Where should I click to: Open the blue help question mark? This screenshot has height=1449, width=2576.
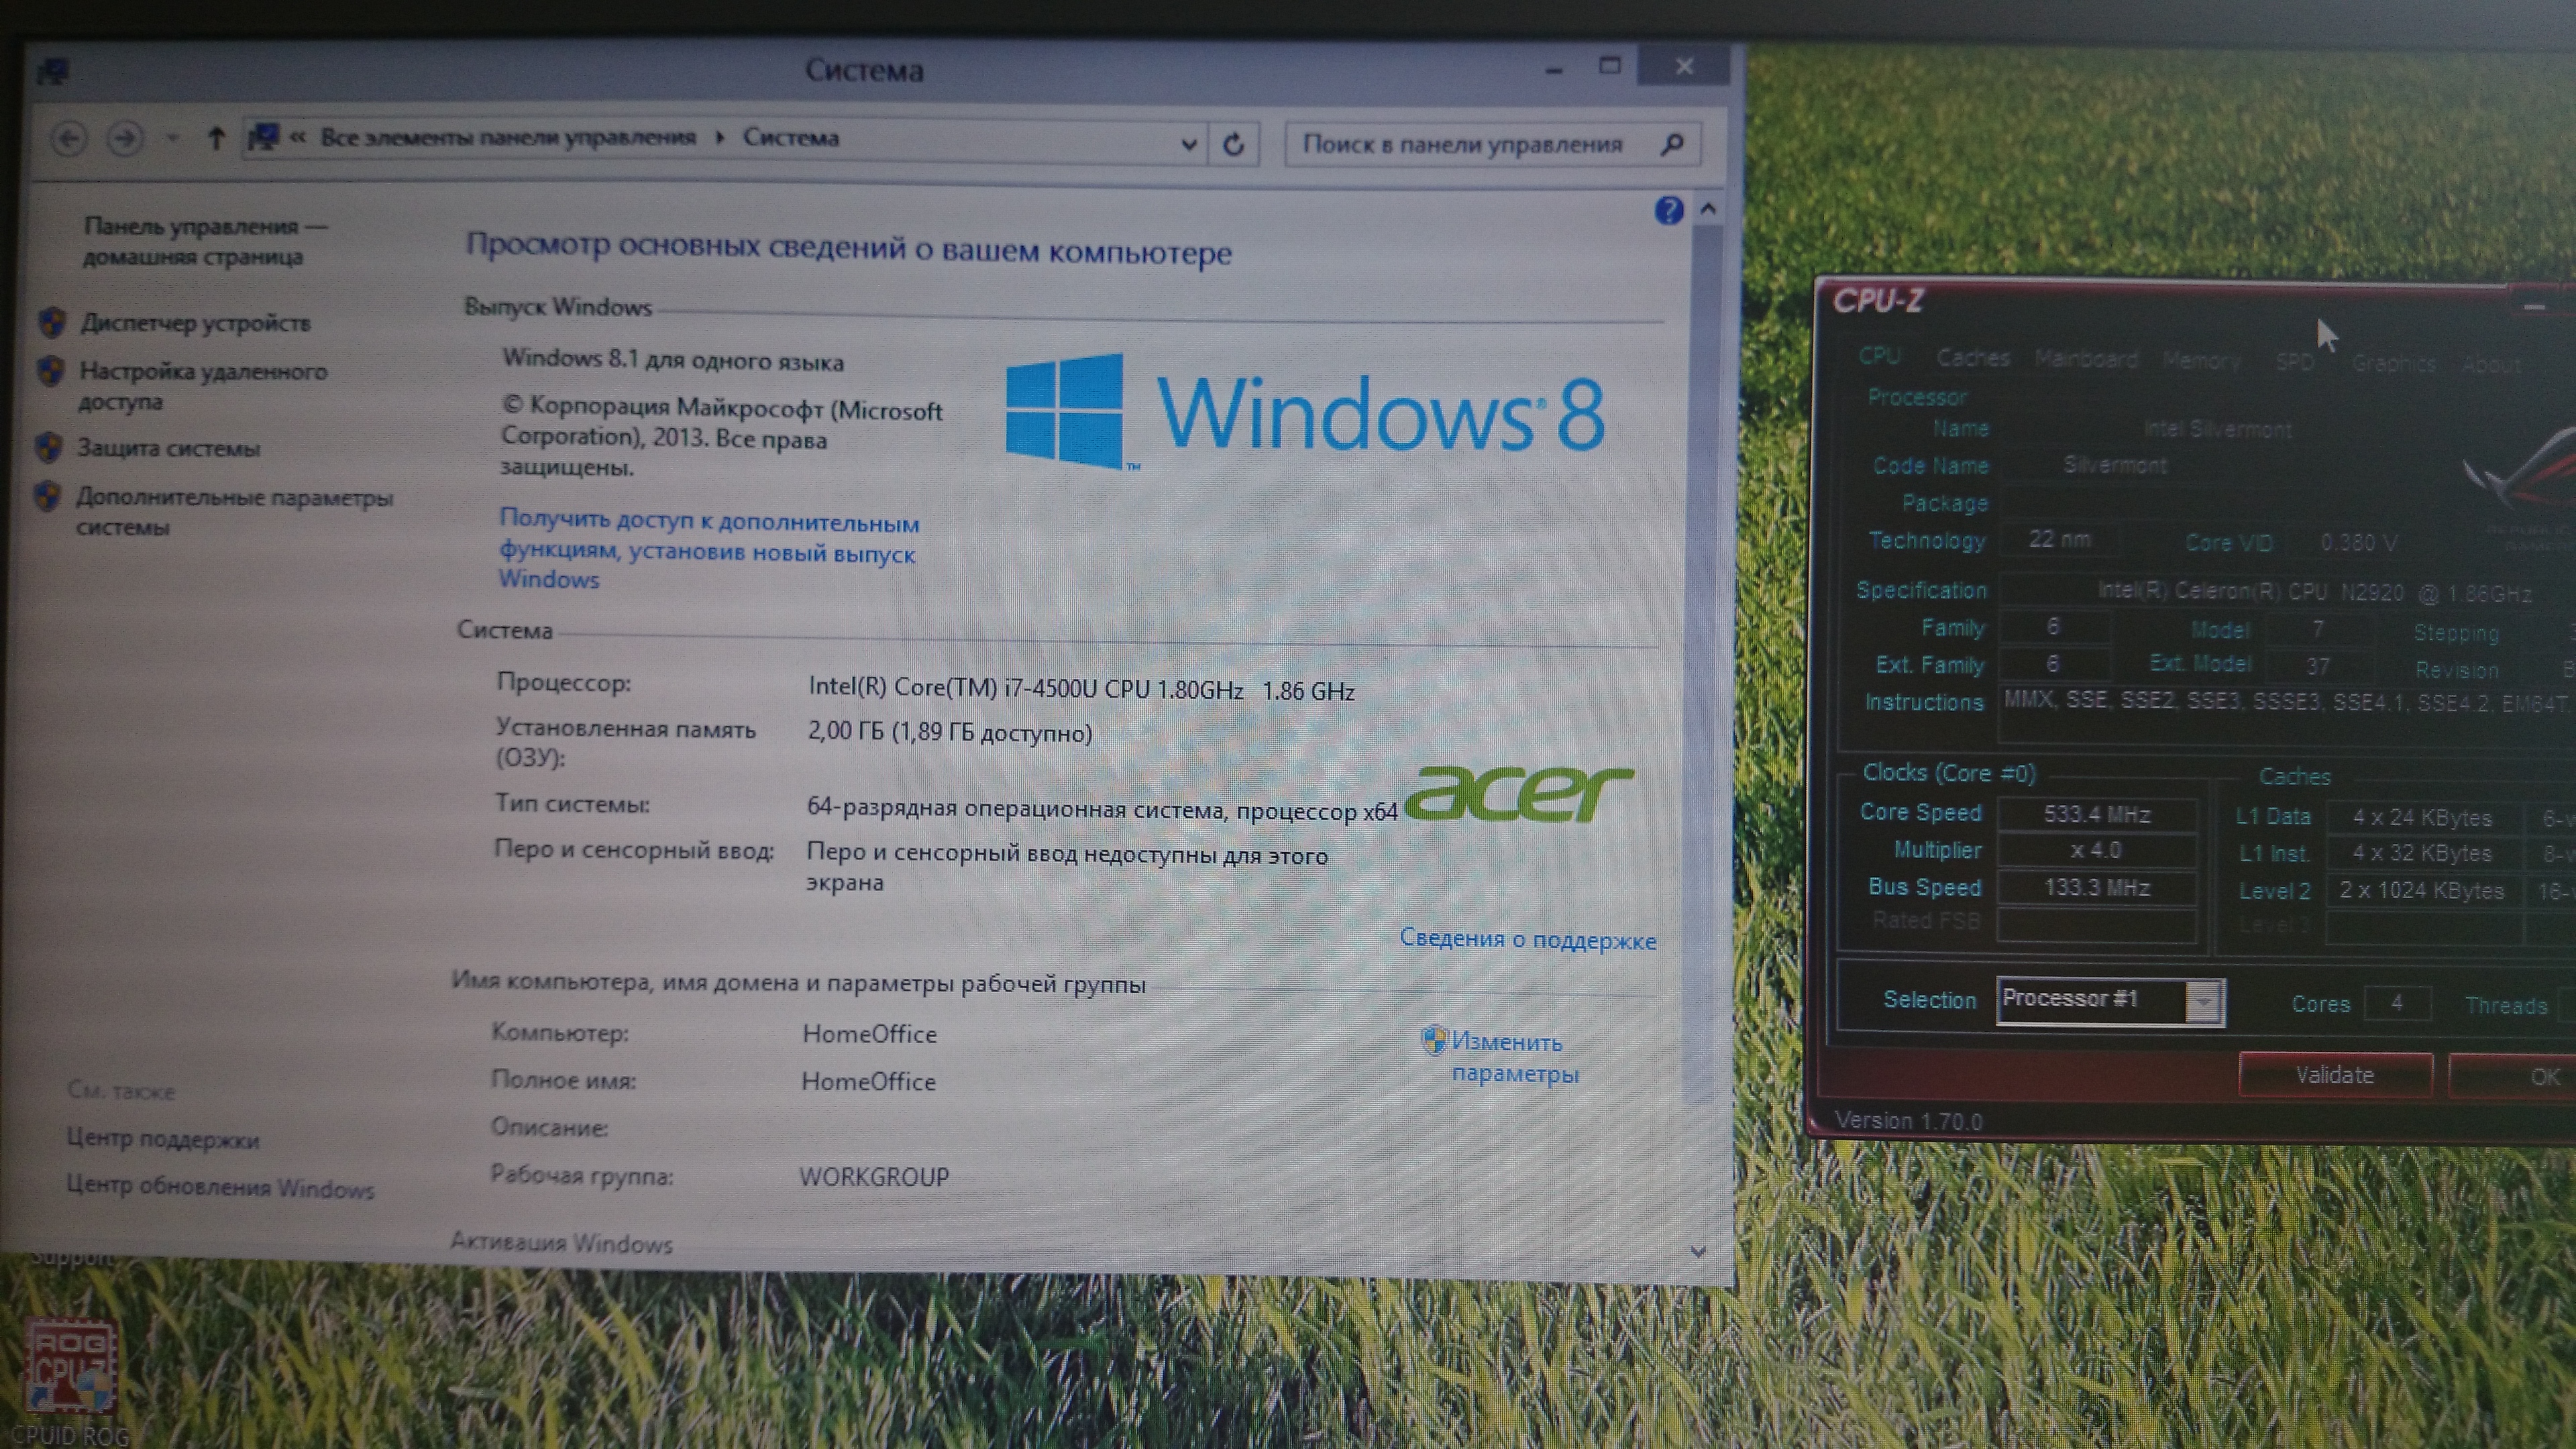pos(1668,211)
